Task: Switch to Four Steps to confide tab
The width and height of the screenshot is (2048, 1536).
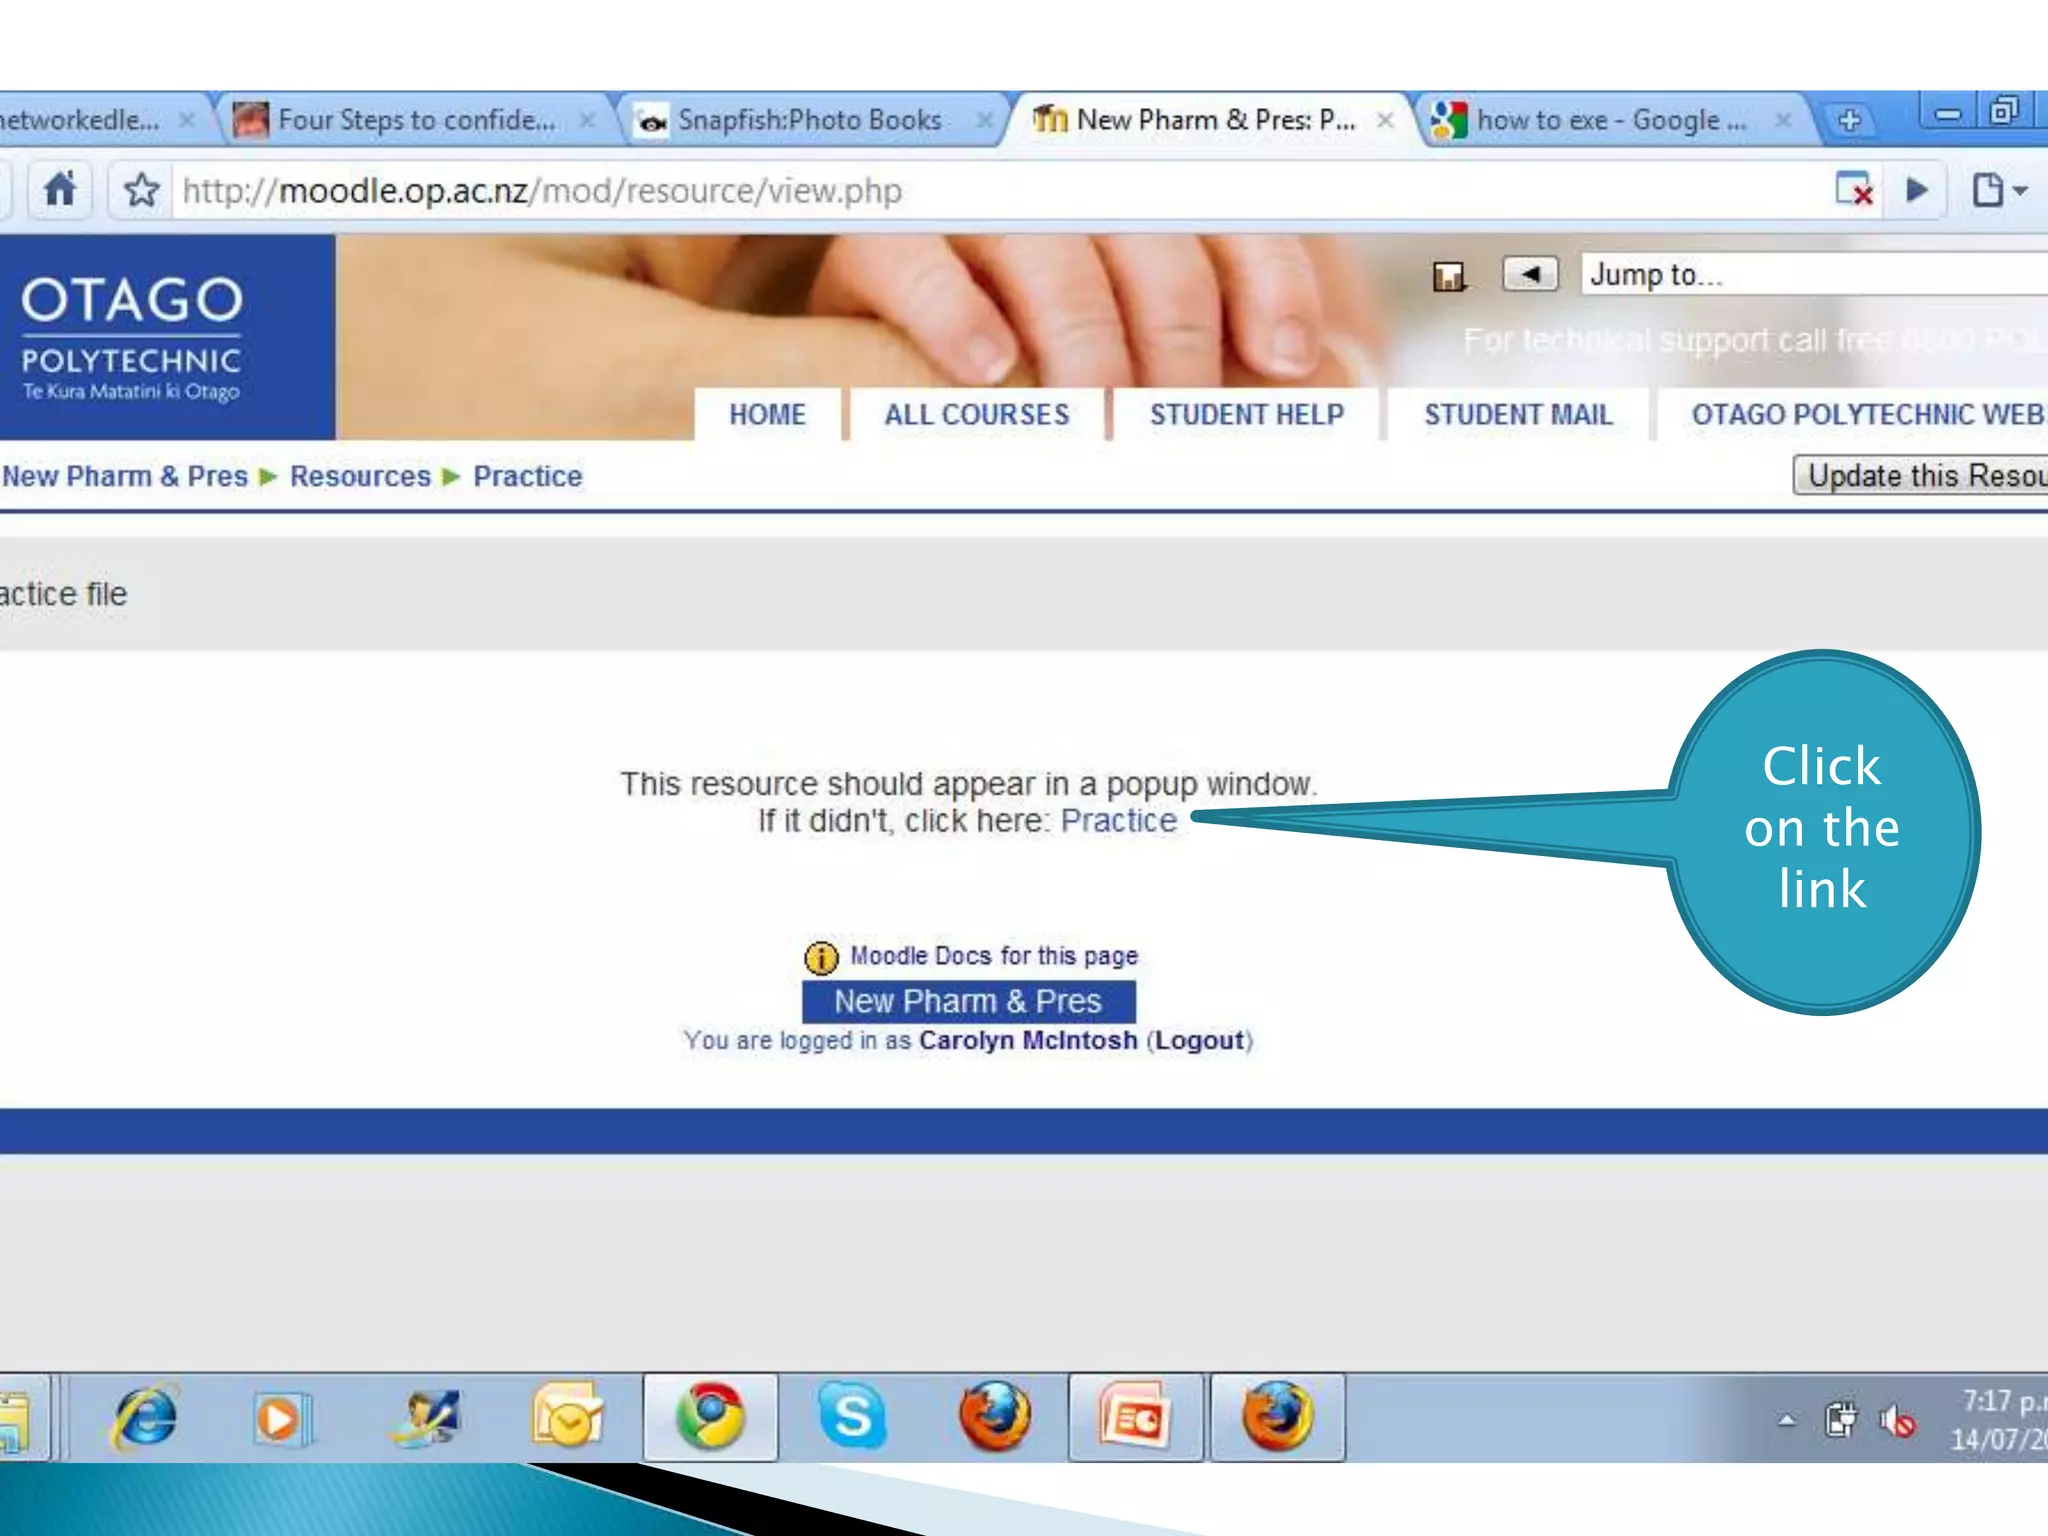Action: (x=415, y=120)
